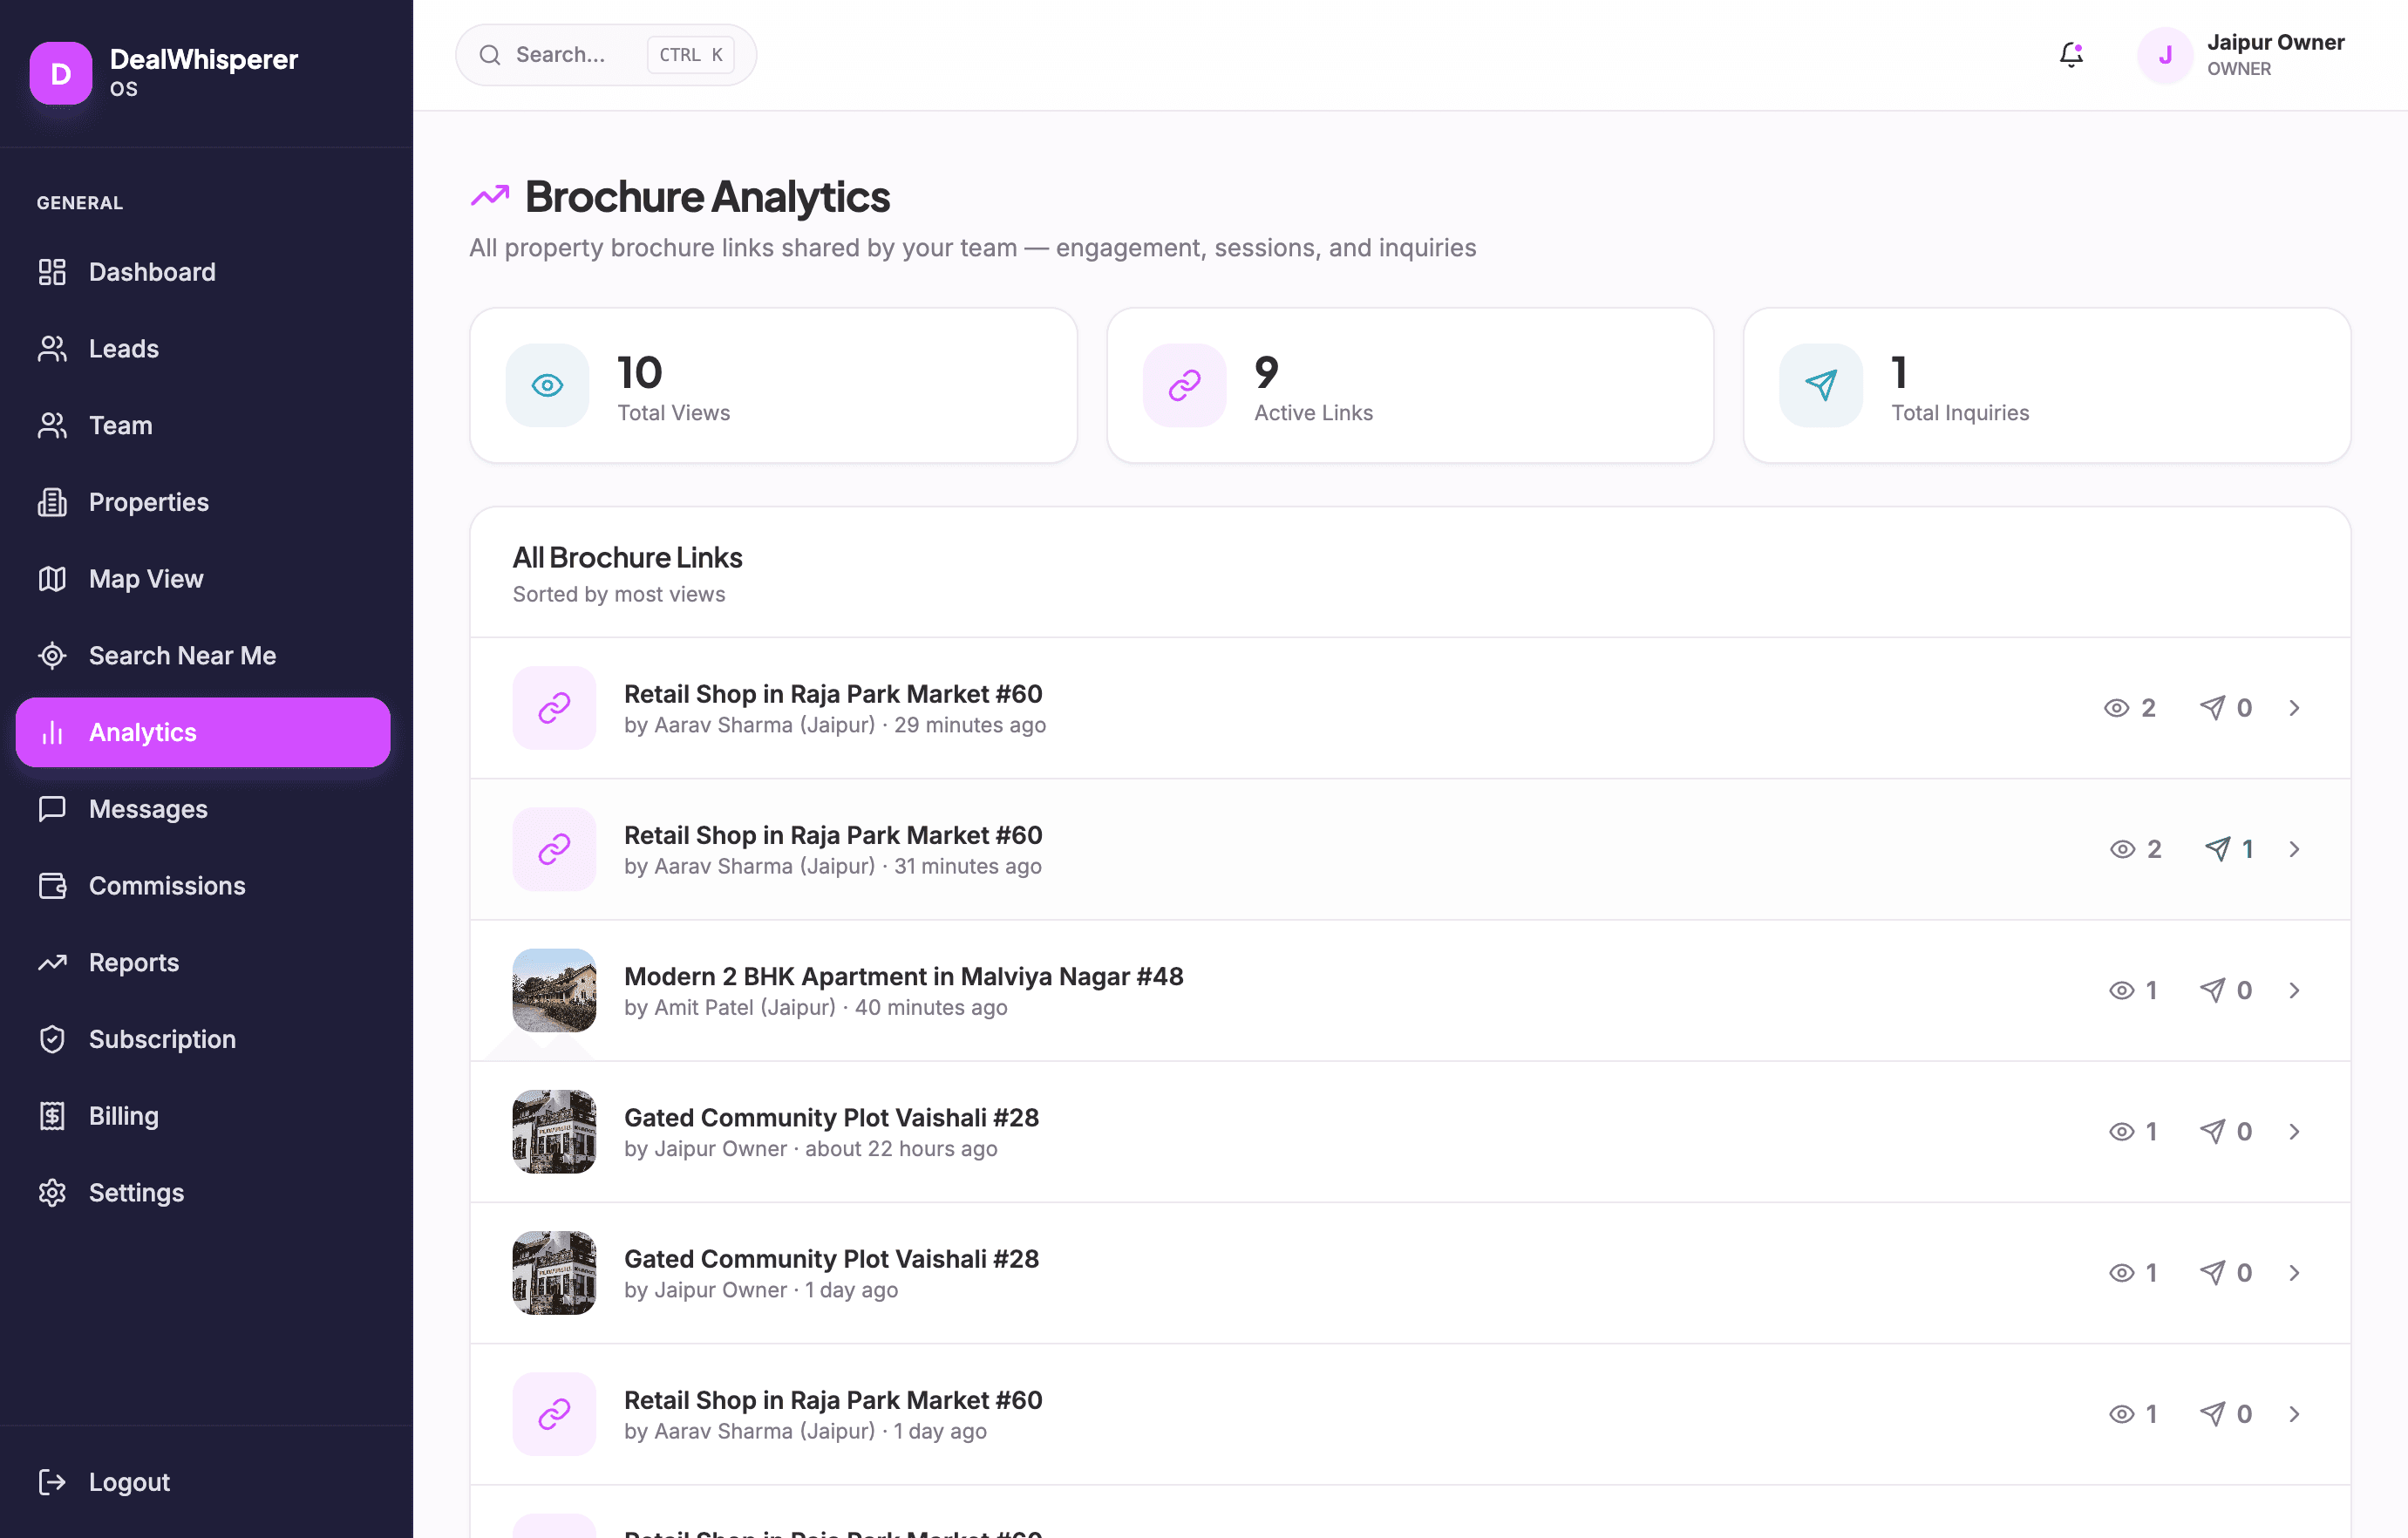Click the Total Views eye icon
Image resolution: width=2408 pixels, height=1538 pixels.
547,385
